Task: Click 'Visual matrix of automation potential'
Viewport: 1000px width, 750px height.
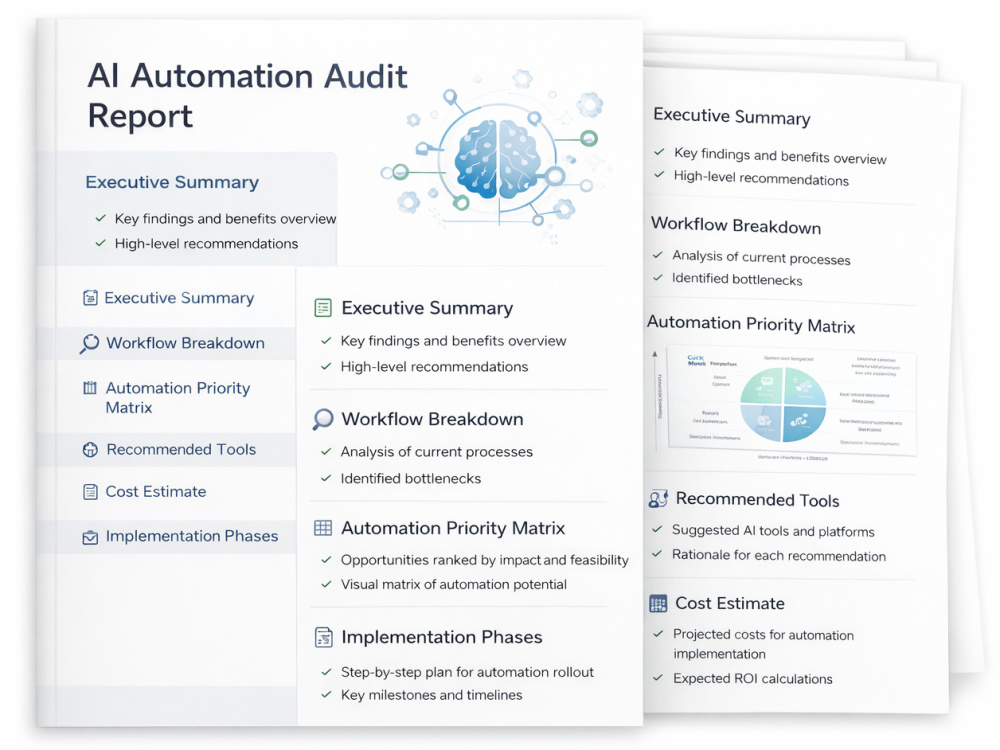Action: click(453, 585)
